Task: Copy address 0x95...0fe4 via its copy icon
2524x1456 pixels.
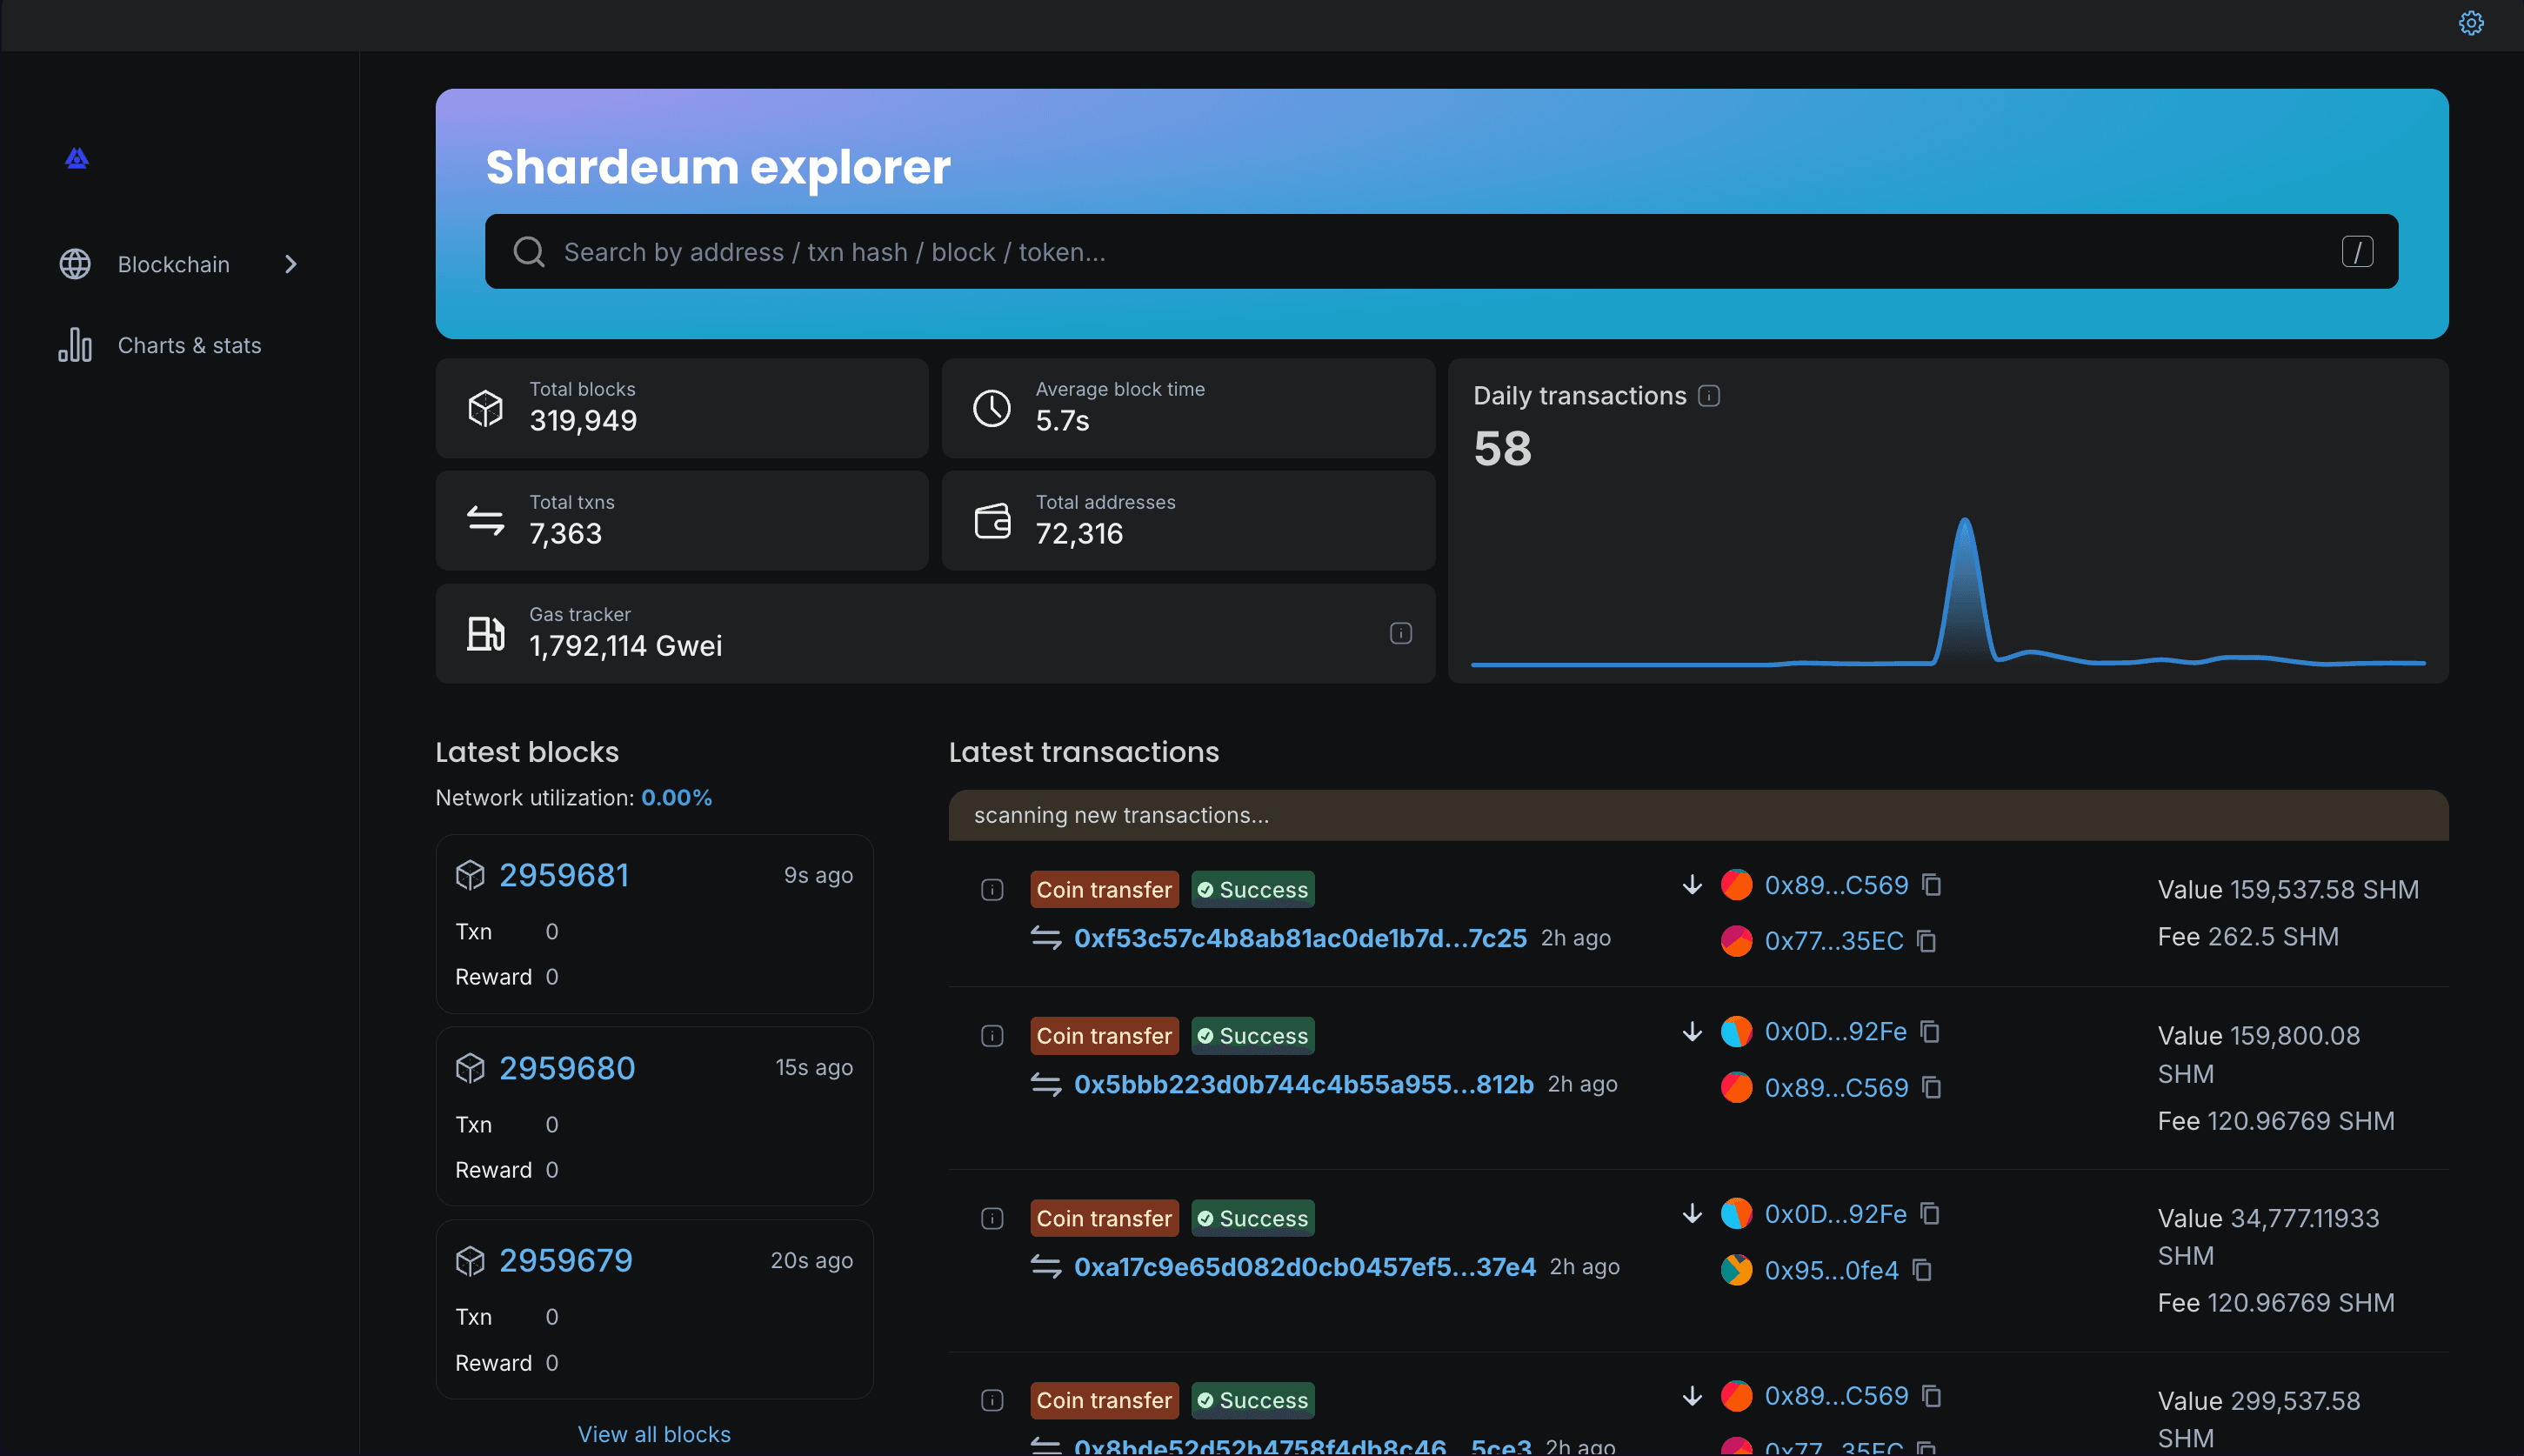Action: [x=1923, y=1270]
